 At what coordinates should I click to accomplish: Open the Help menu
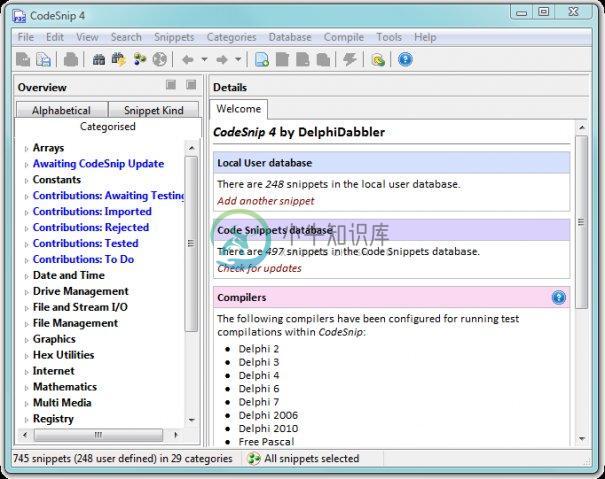coord(425,37)
